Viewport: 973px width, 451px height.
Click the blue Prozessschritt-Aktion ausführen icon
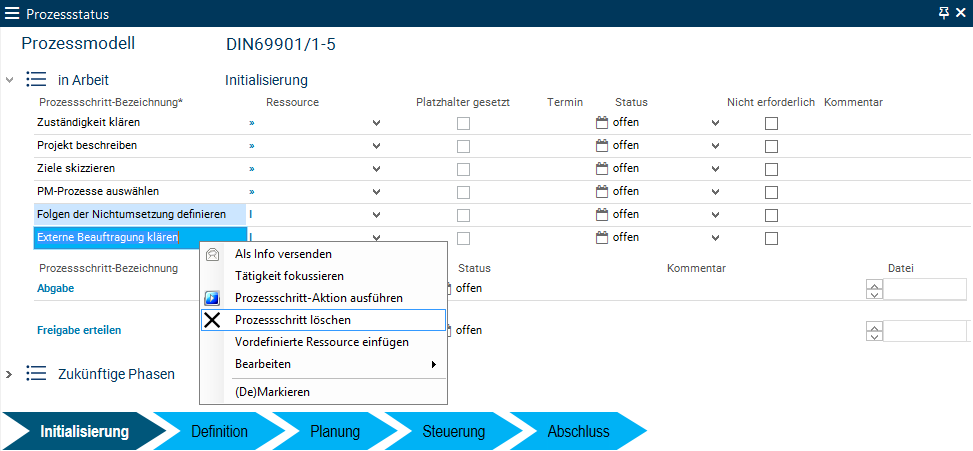tap(212, 298)
